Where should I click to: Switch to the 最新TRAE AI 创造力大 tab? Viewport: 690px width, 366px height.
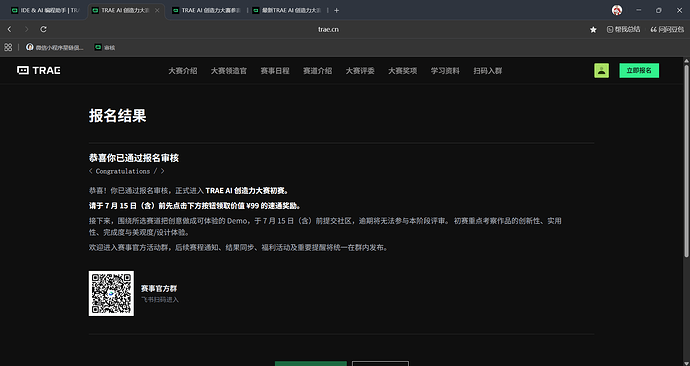[288, 10]
